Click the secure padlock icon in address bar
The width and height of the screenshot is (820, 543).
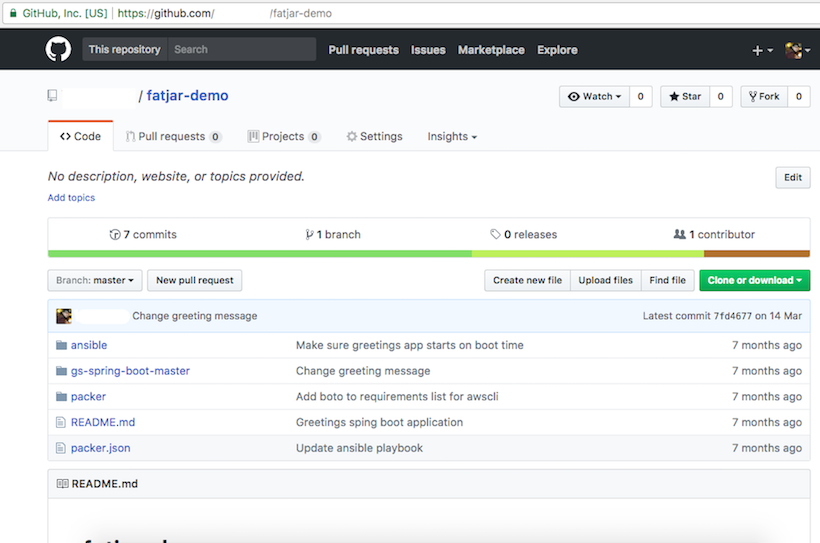pyautogui.click(x=13, y=13)
